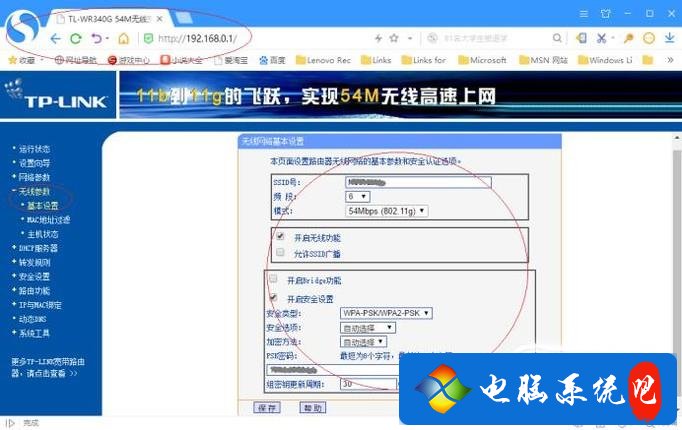Click the PSK密码 input field
This screenshot has height=430, width=682.
coord(333,370)
